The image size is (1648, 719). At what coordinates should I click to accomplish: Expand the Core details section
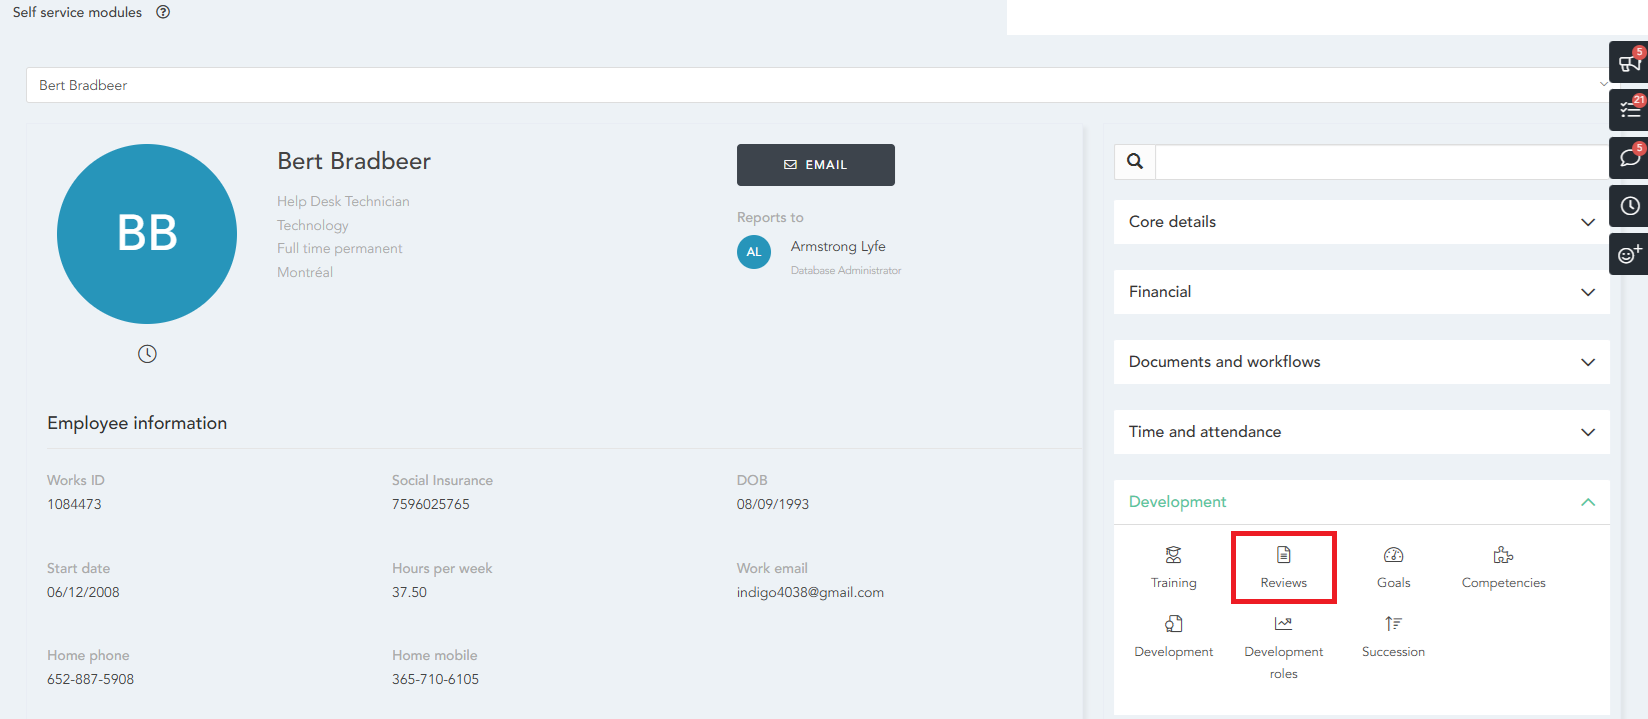tap(1361, 222)
